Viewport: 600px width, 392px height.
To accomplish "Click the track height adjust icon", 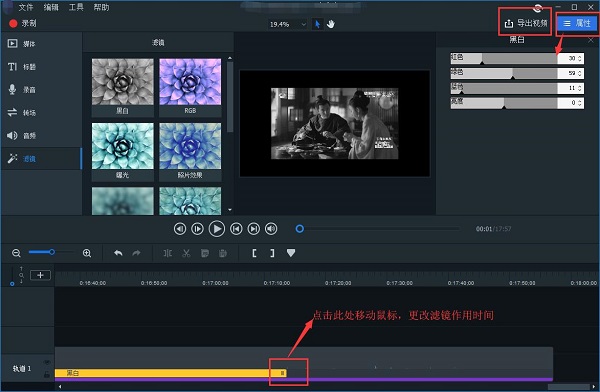I will pos(21,275).
